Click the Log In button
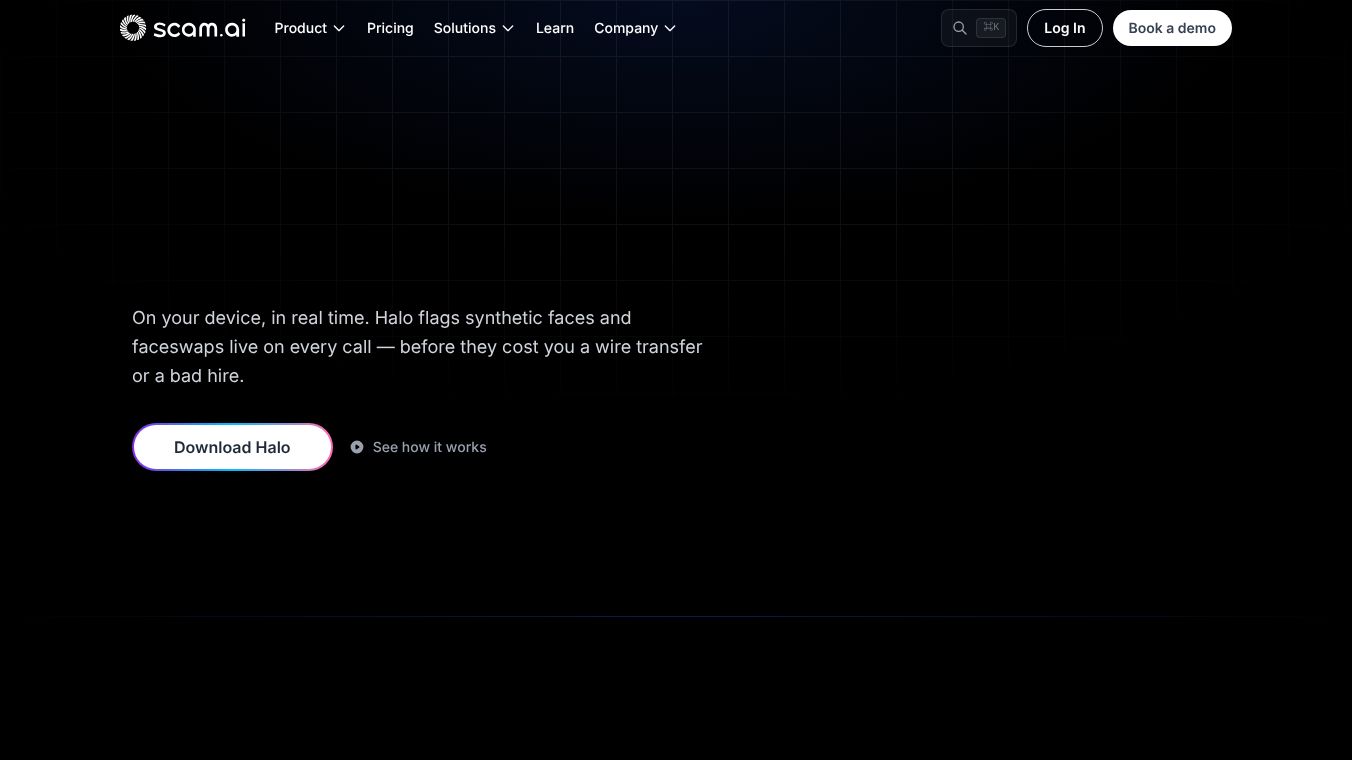 click(1065, 28)
